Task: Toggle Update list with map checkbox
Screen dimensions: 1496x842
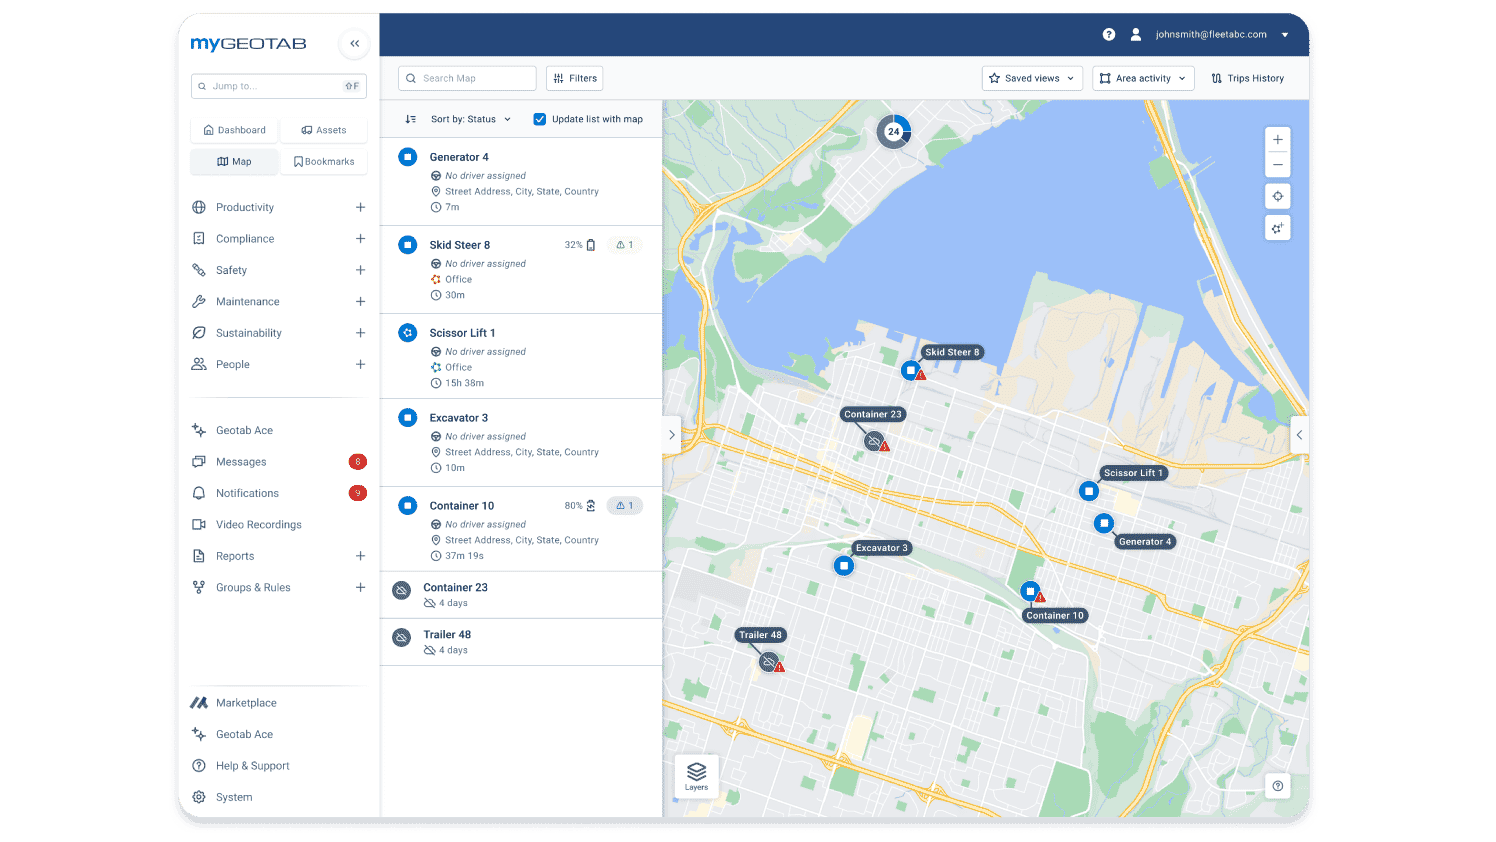Action: [540, 119]
